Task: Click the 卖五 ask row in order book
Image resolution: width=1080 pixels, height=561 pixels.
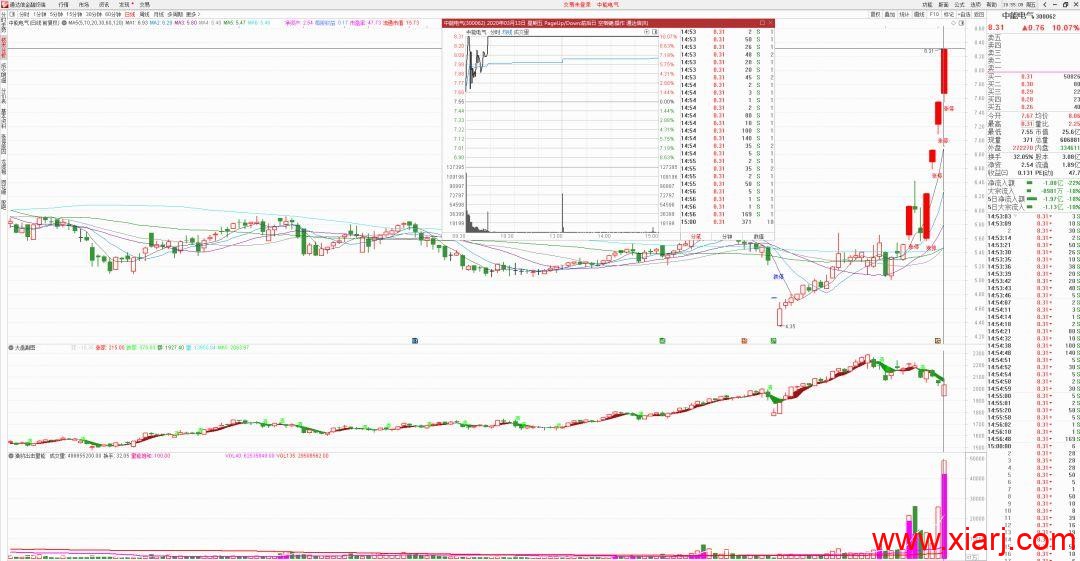Action: click(1033, 38)
